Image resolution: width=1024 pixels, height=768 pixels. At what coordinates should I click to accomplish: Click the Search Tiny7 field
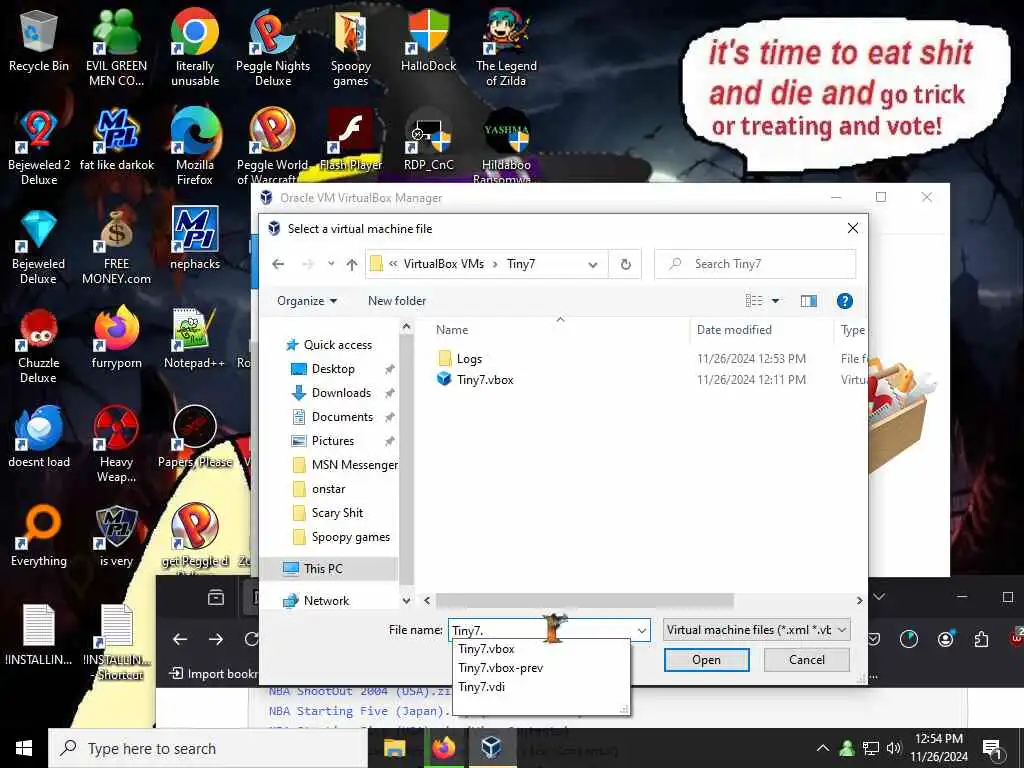(755, 264)
